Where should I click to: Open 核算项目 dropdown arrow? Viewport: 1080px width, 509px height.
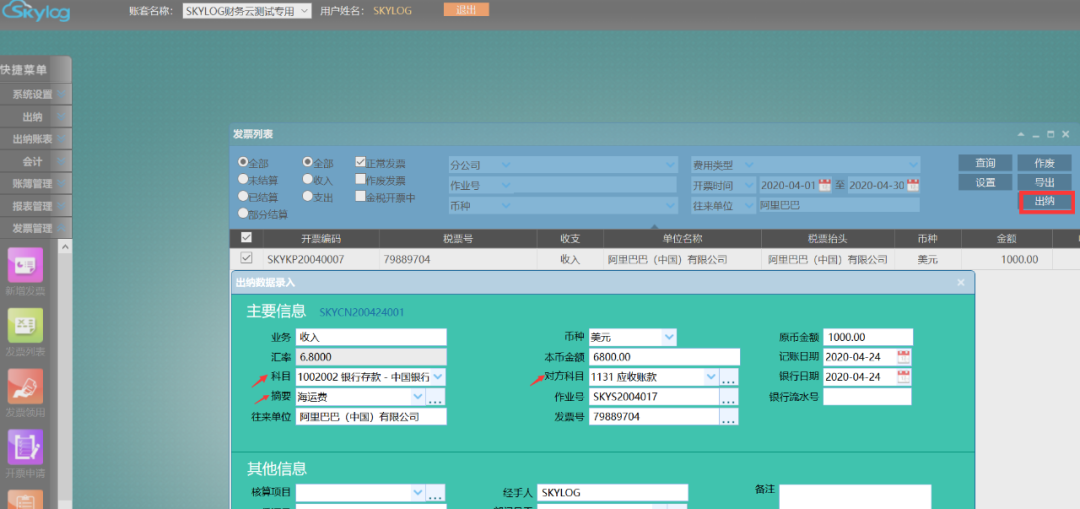click(418, 493)
